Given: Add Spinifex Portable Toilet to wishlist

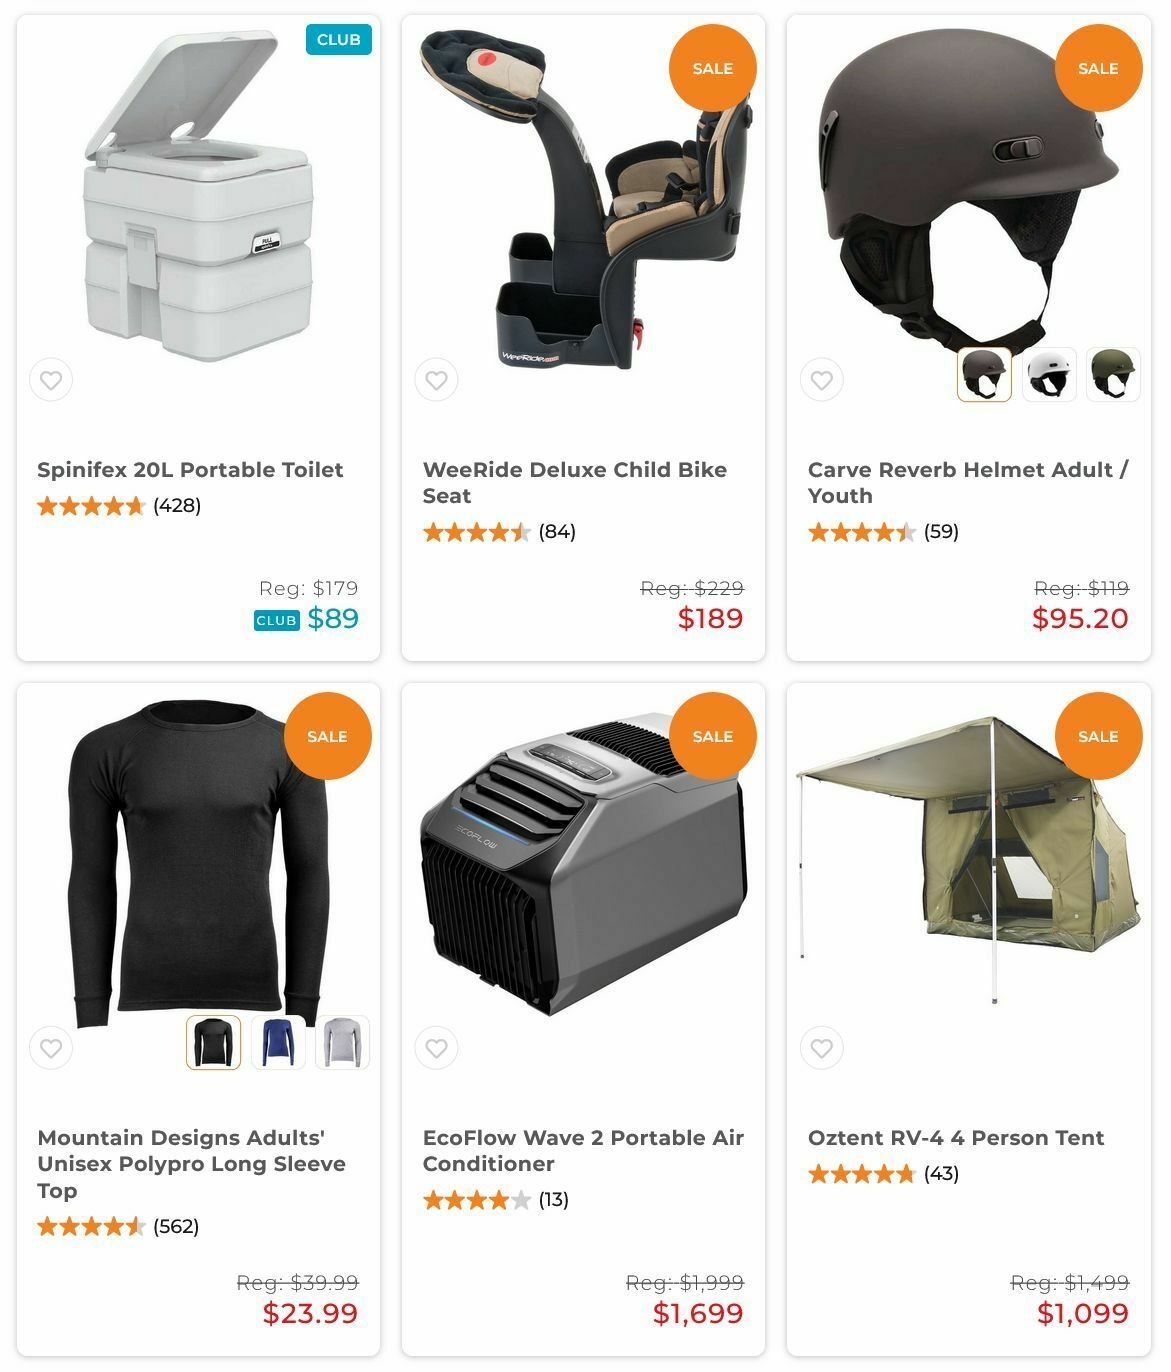Looking at the screenshot, I should click(x=51, y=380).
